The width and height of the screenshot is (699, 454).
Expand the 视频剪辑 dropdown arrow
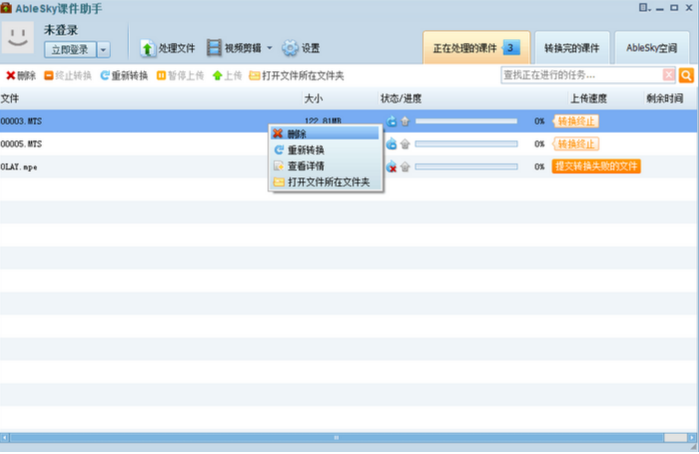click(269, 48)
